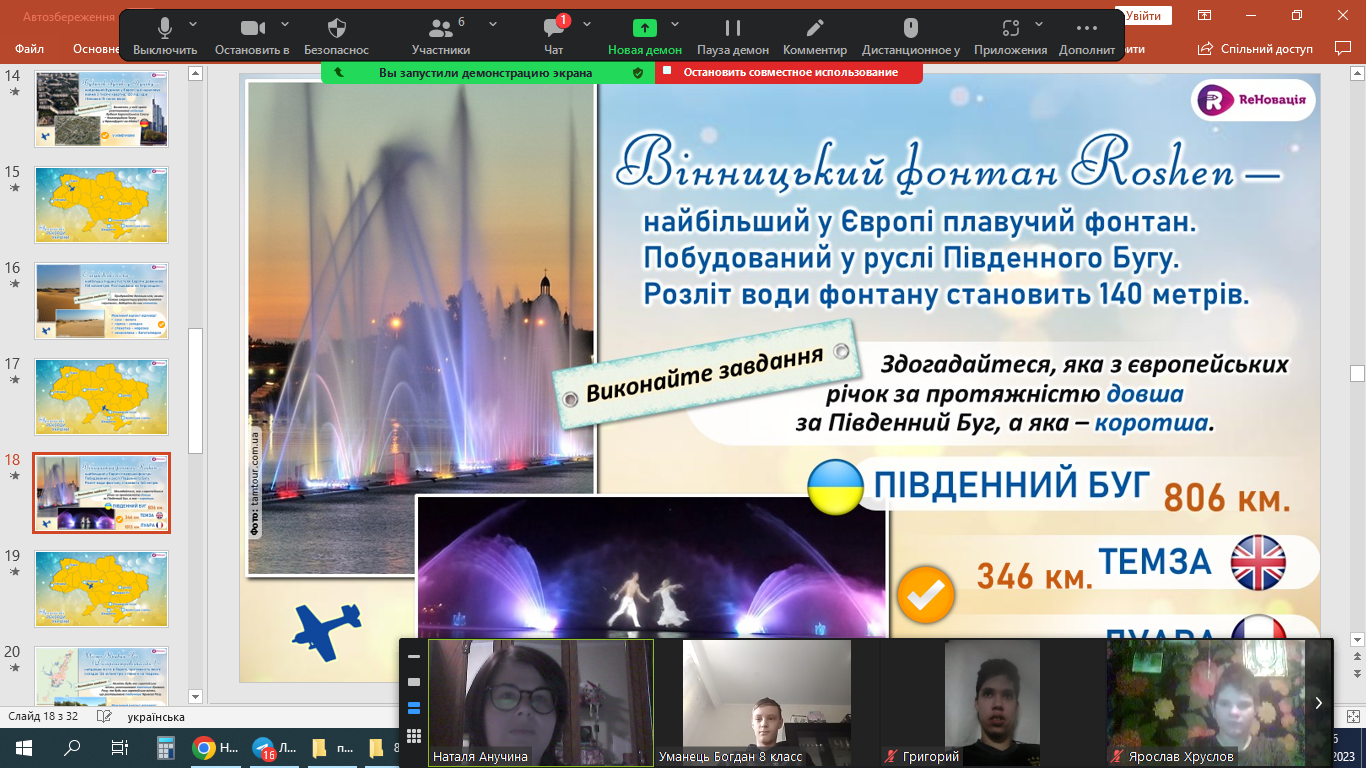This screenshot has width=1366, height=768.
Task: Click Наталя Анучина video tile
Action: pyautogui.click(x=541, y=703)
